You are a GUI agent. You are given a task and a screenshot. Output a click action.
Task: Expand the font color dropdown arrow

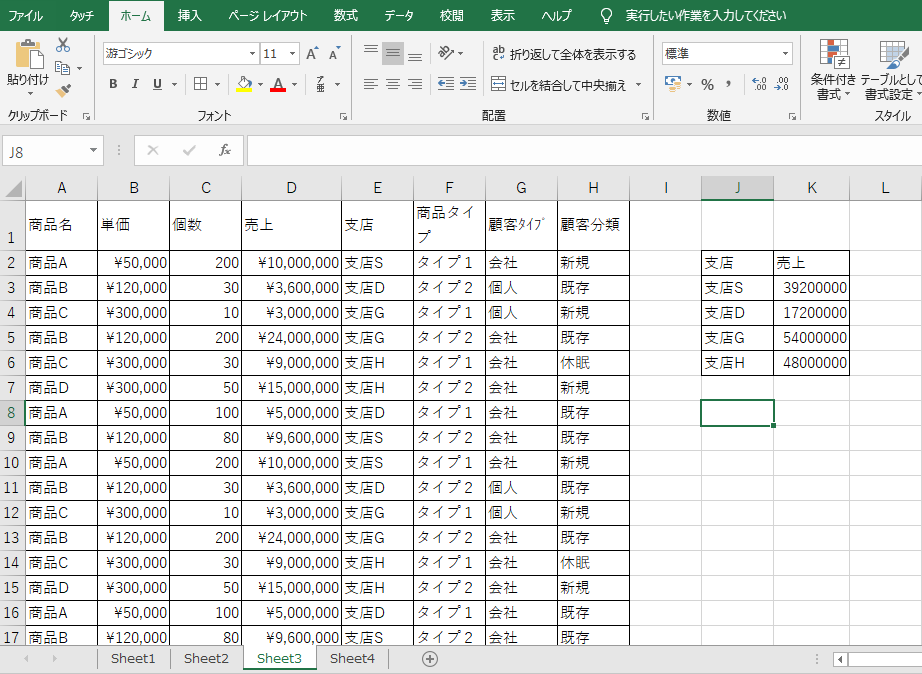coord(295,85)
